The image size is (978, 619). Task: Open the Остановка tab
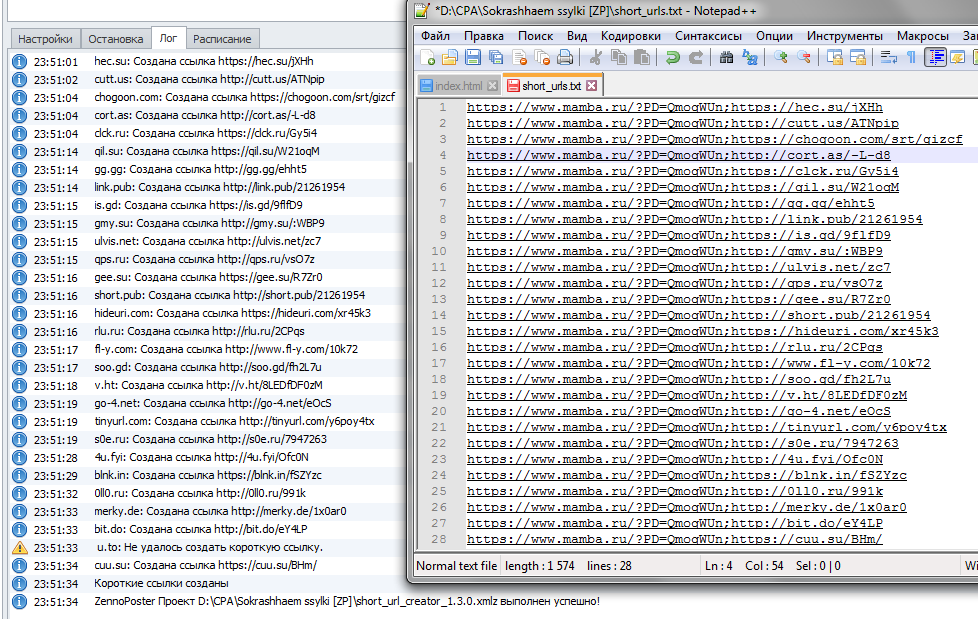[115, 39]
